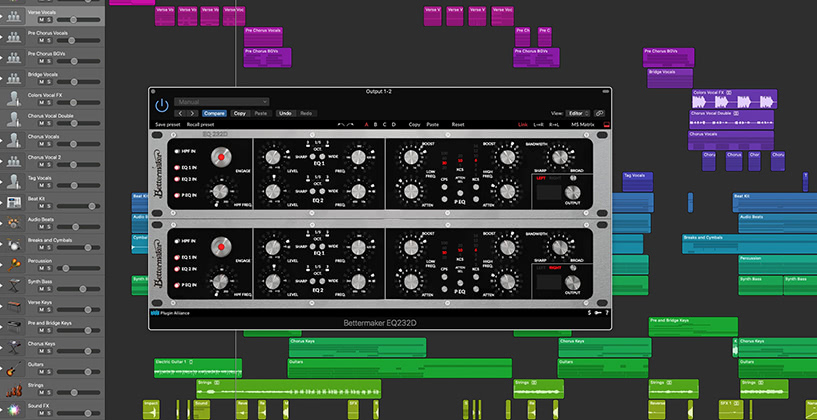817x420 pixels.
Task: Expand the Bridge Vocals track stack
Action: [2, 78]
